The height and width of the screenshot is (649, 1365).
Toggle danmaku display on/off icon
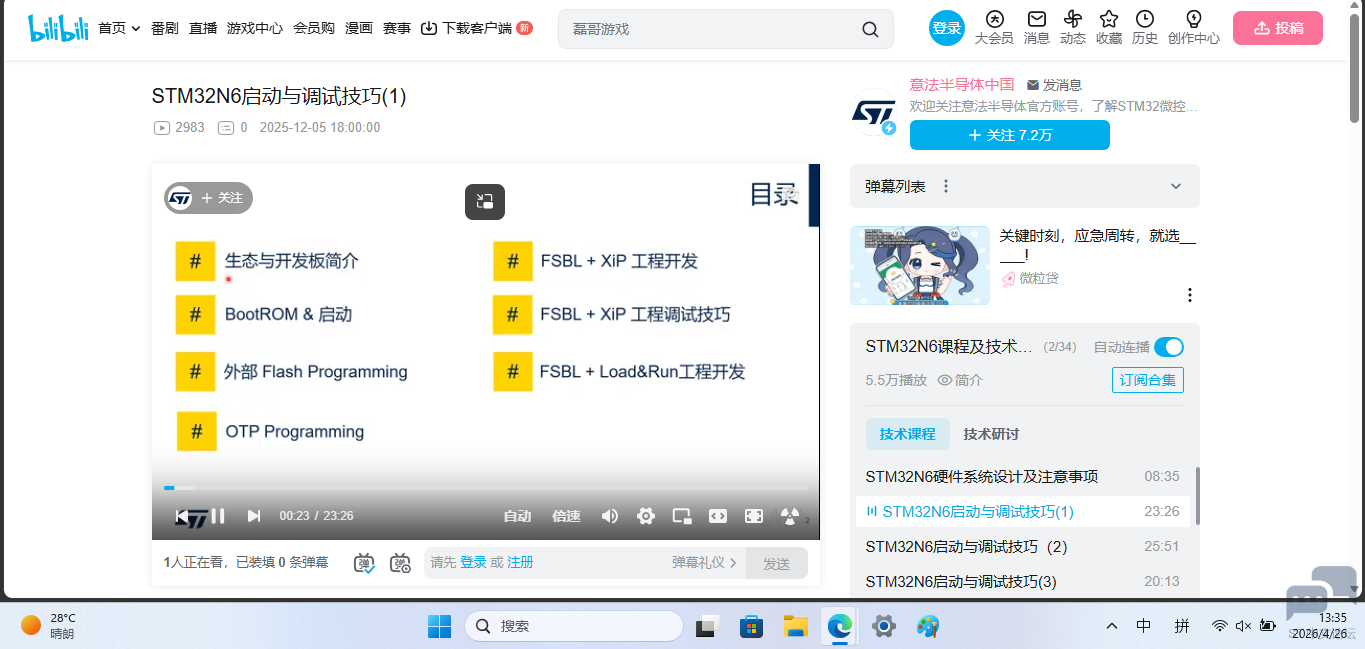pyautogui.click(x=365, y=563)
